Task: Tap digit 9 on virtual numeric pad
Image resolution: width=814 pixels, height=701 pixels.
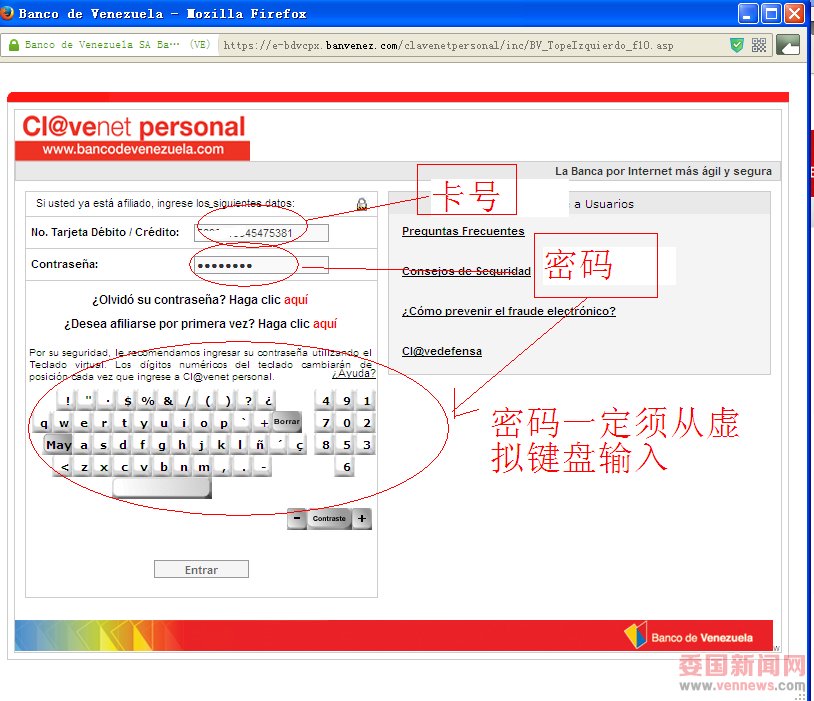Action: point(346,401)
